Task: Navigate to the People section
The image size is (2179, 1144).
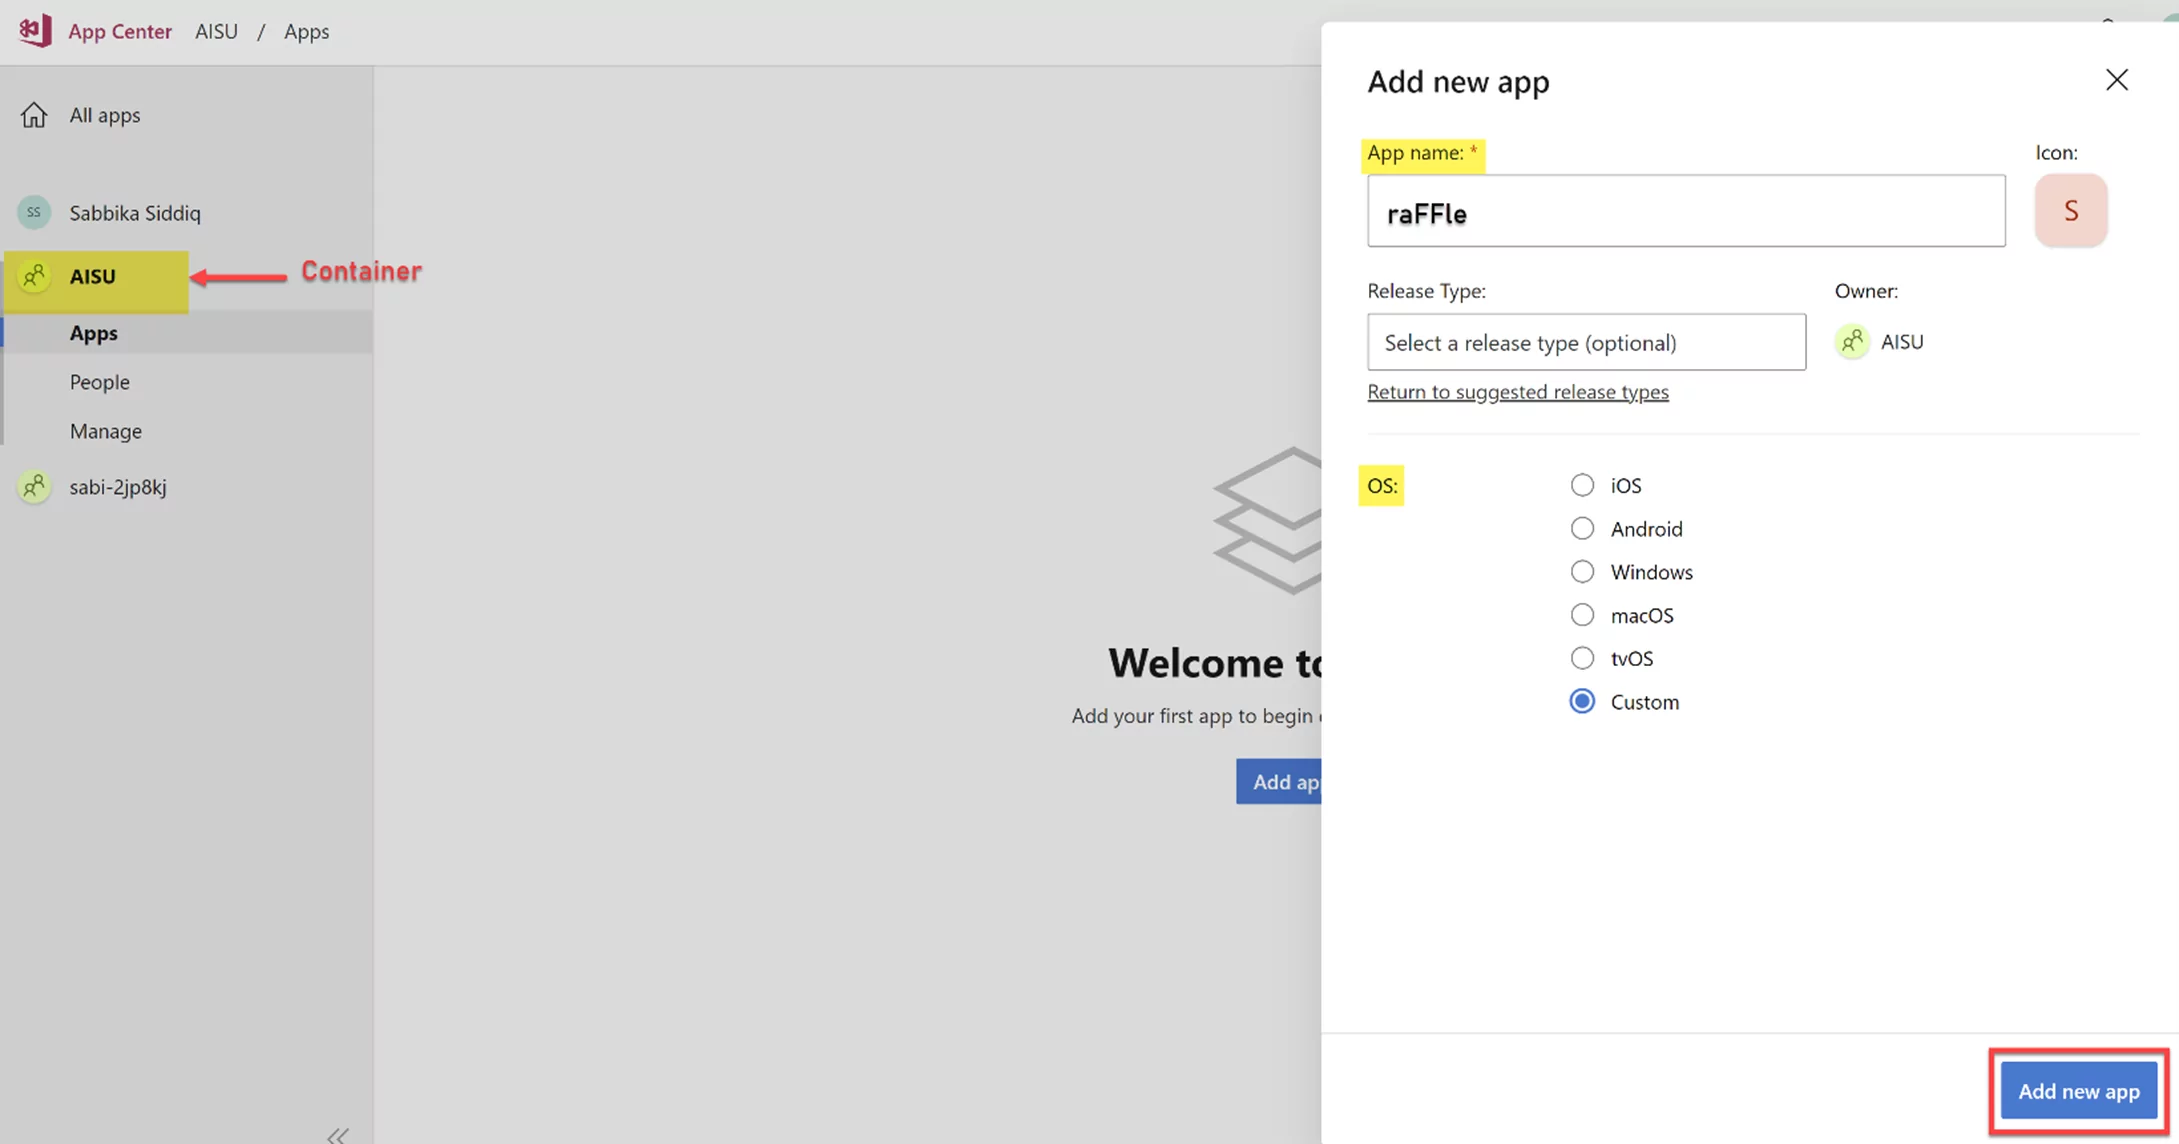Action: [x=98, y=380]
